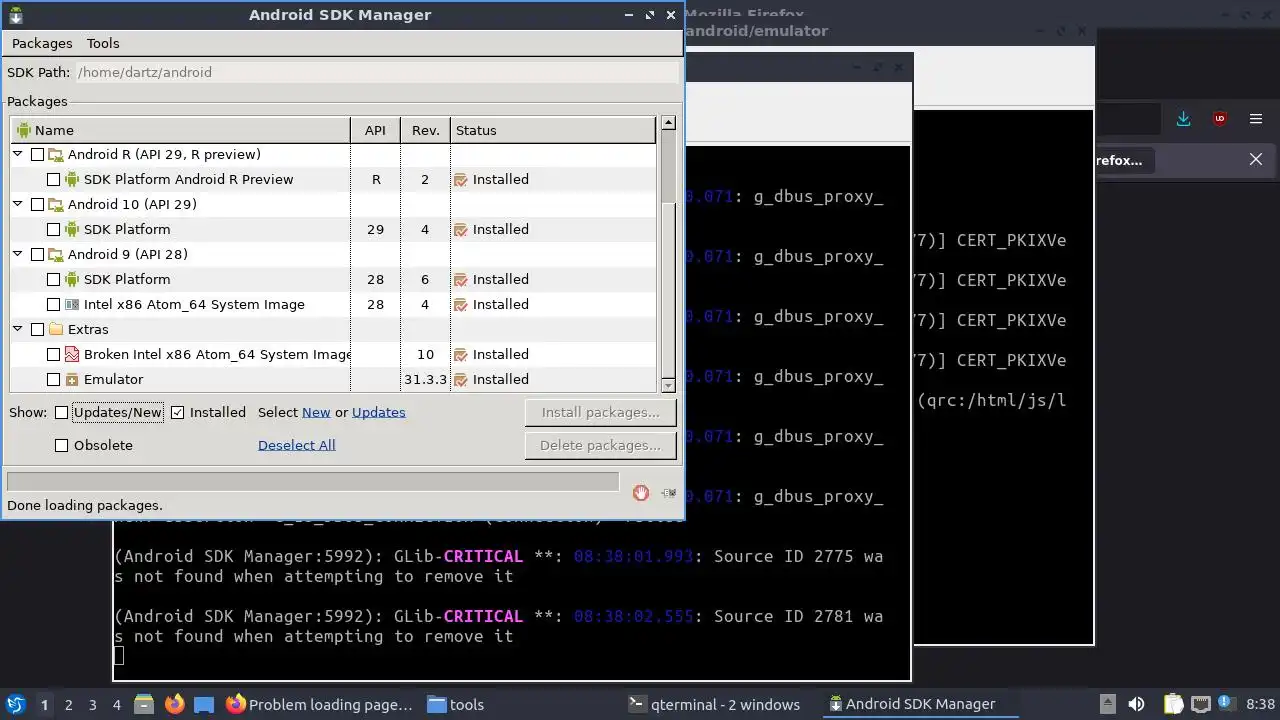Open the Firefox hamburger menu
The height and width of the screenshot is (720, 1280).
(x=1256, y=119)
